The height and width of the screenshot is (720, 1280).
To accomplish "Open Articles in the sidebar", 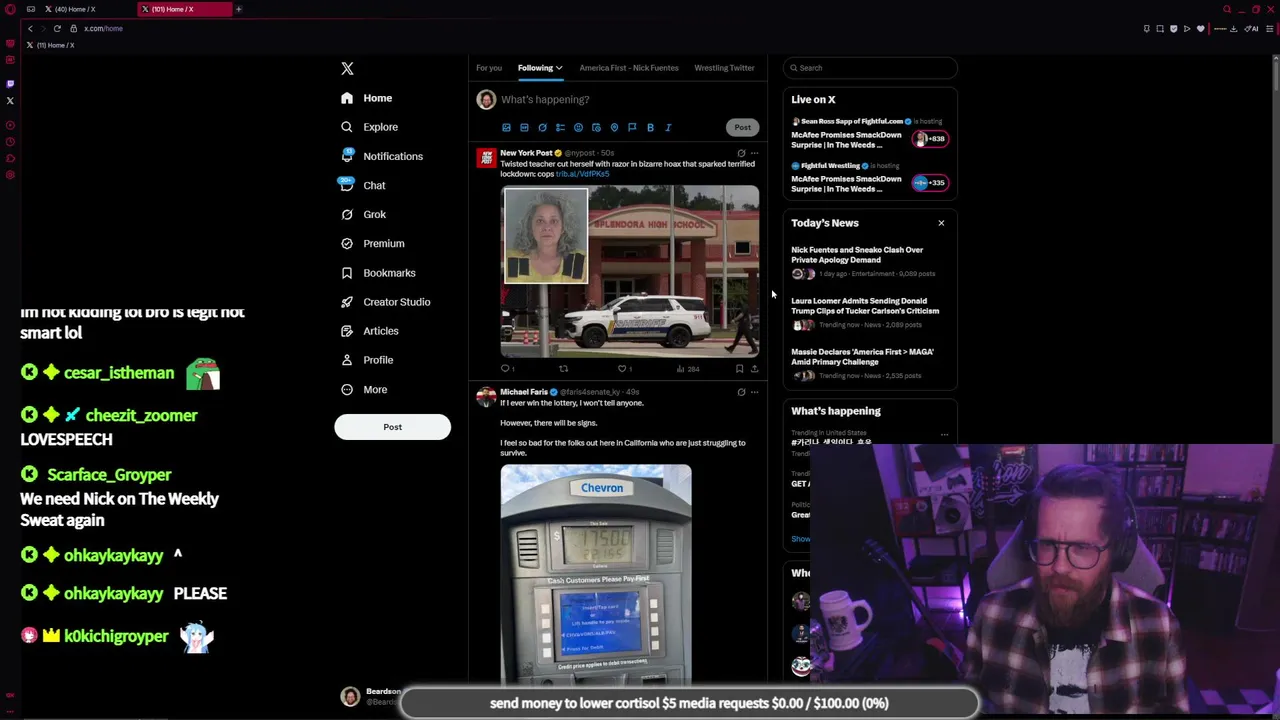I will click(369, 330).
